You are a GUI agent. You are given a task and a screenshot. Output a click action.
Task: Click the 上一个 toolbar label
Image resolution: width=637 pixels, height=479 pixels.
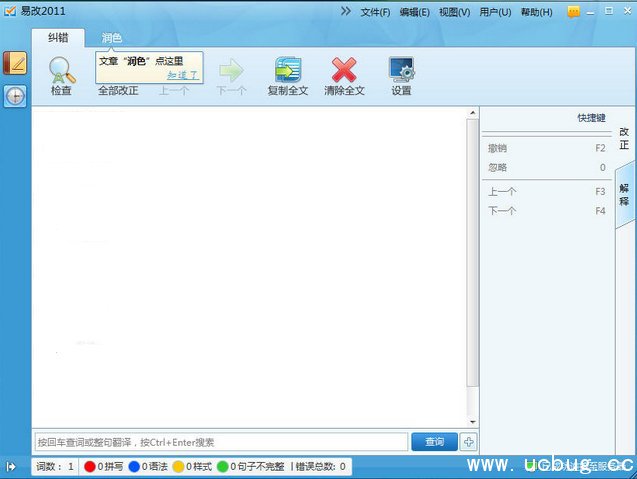coord(174,90)
